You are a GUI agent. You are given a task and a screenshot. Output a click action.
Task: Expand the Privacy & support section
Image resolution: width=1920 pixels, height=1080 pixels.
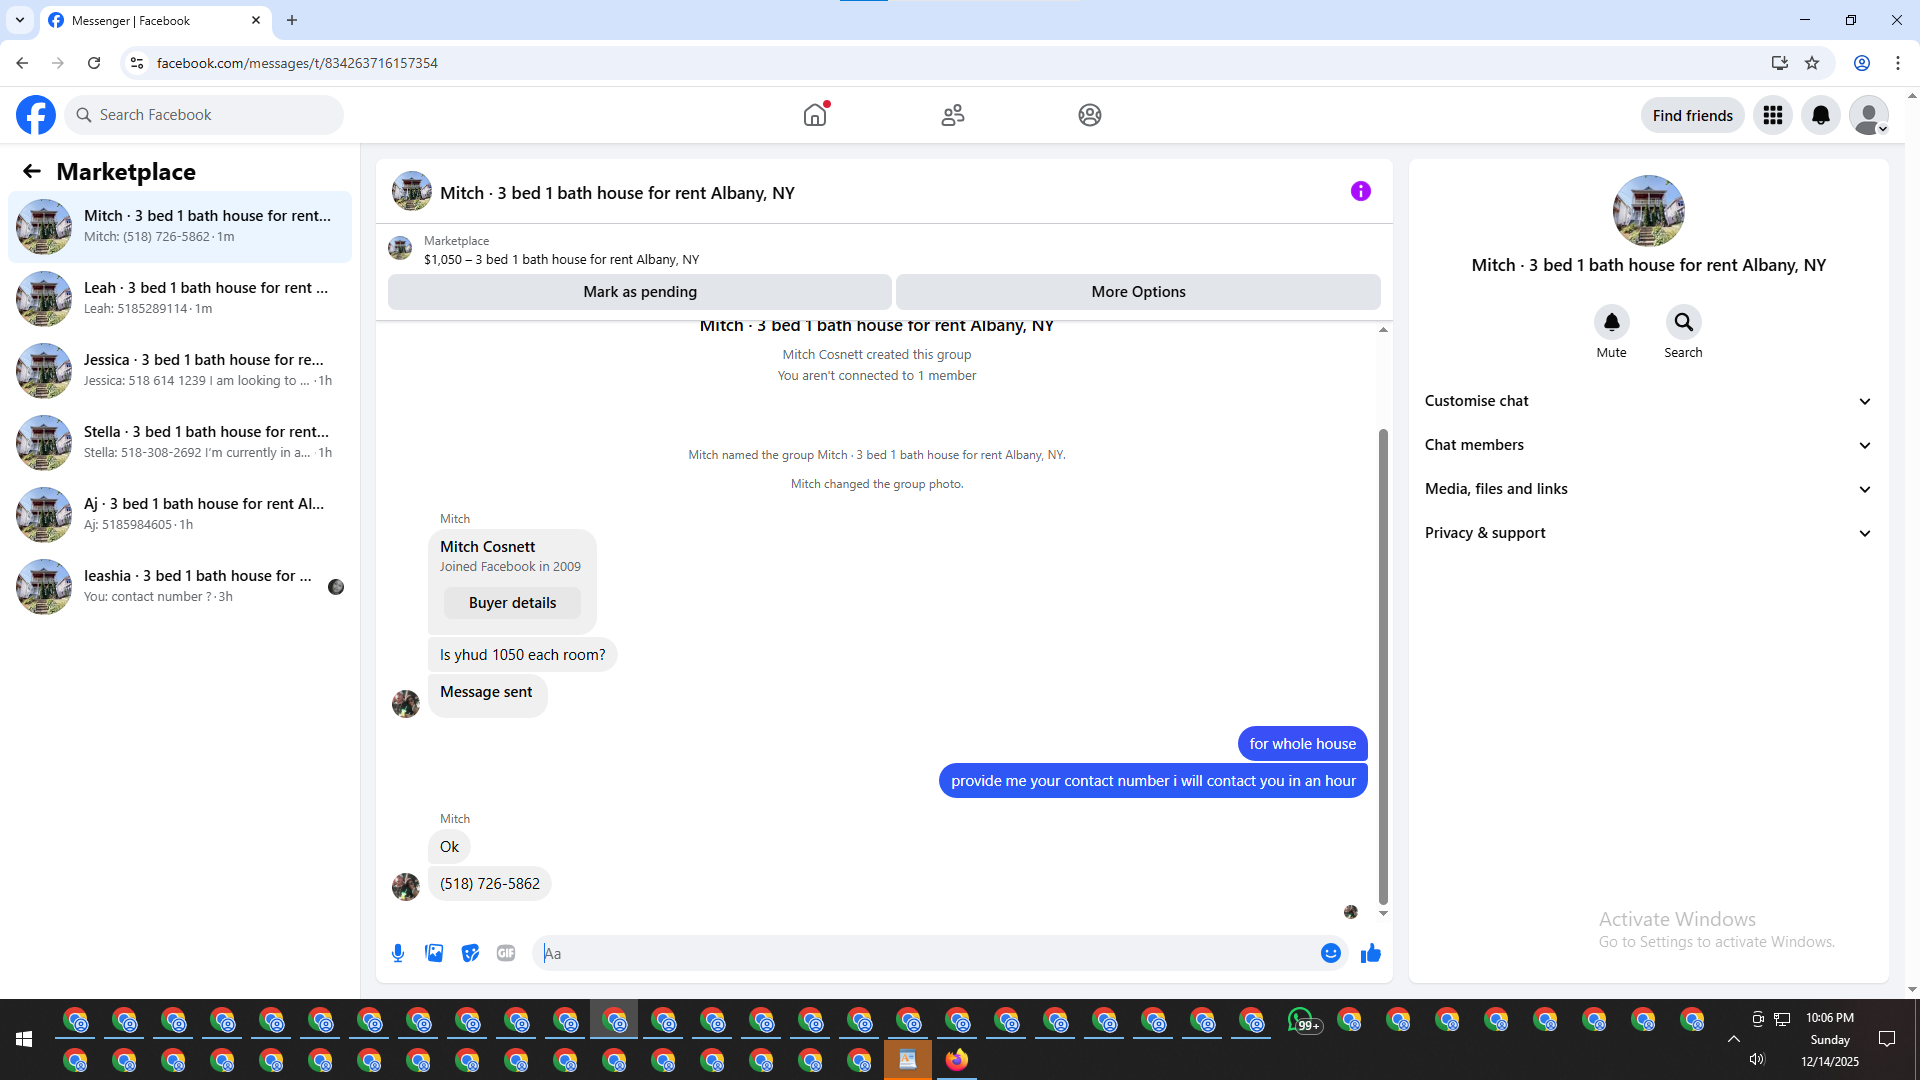pos(1647,533)
